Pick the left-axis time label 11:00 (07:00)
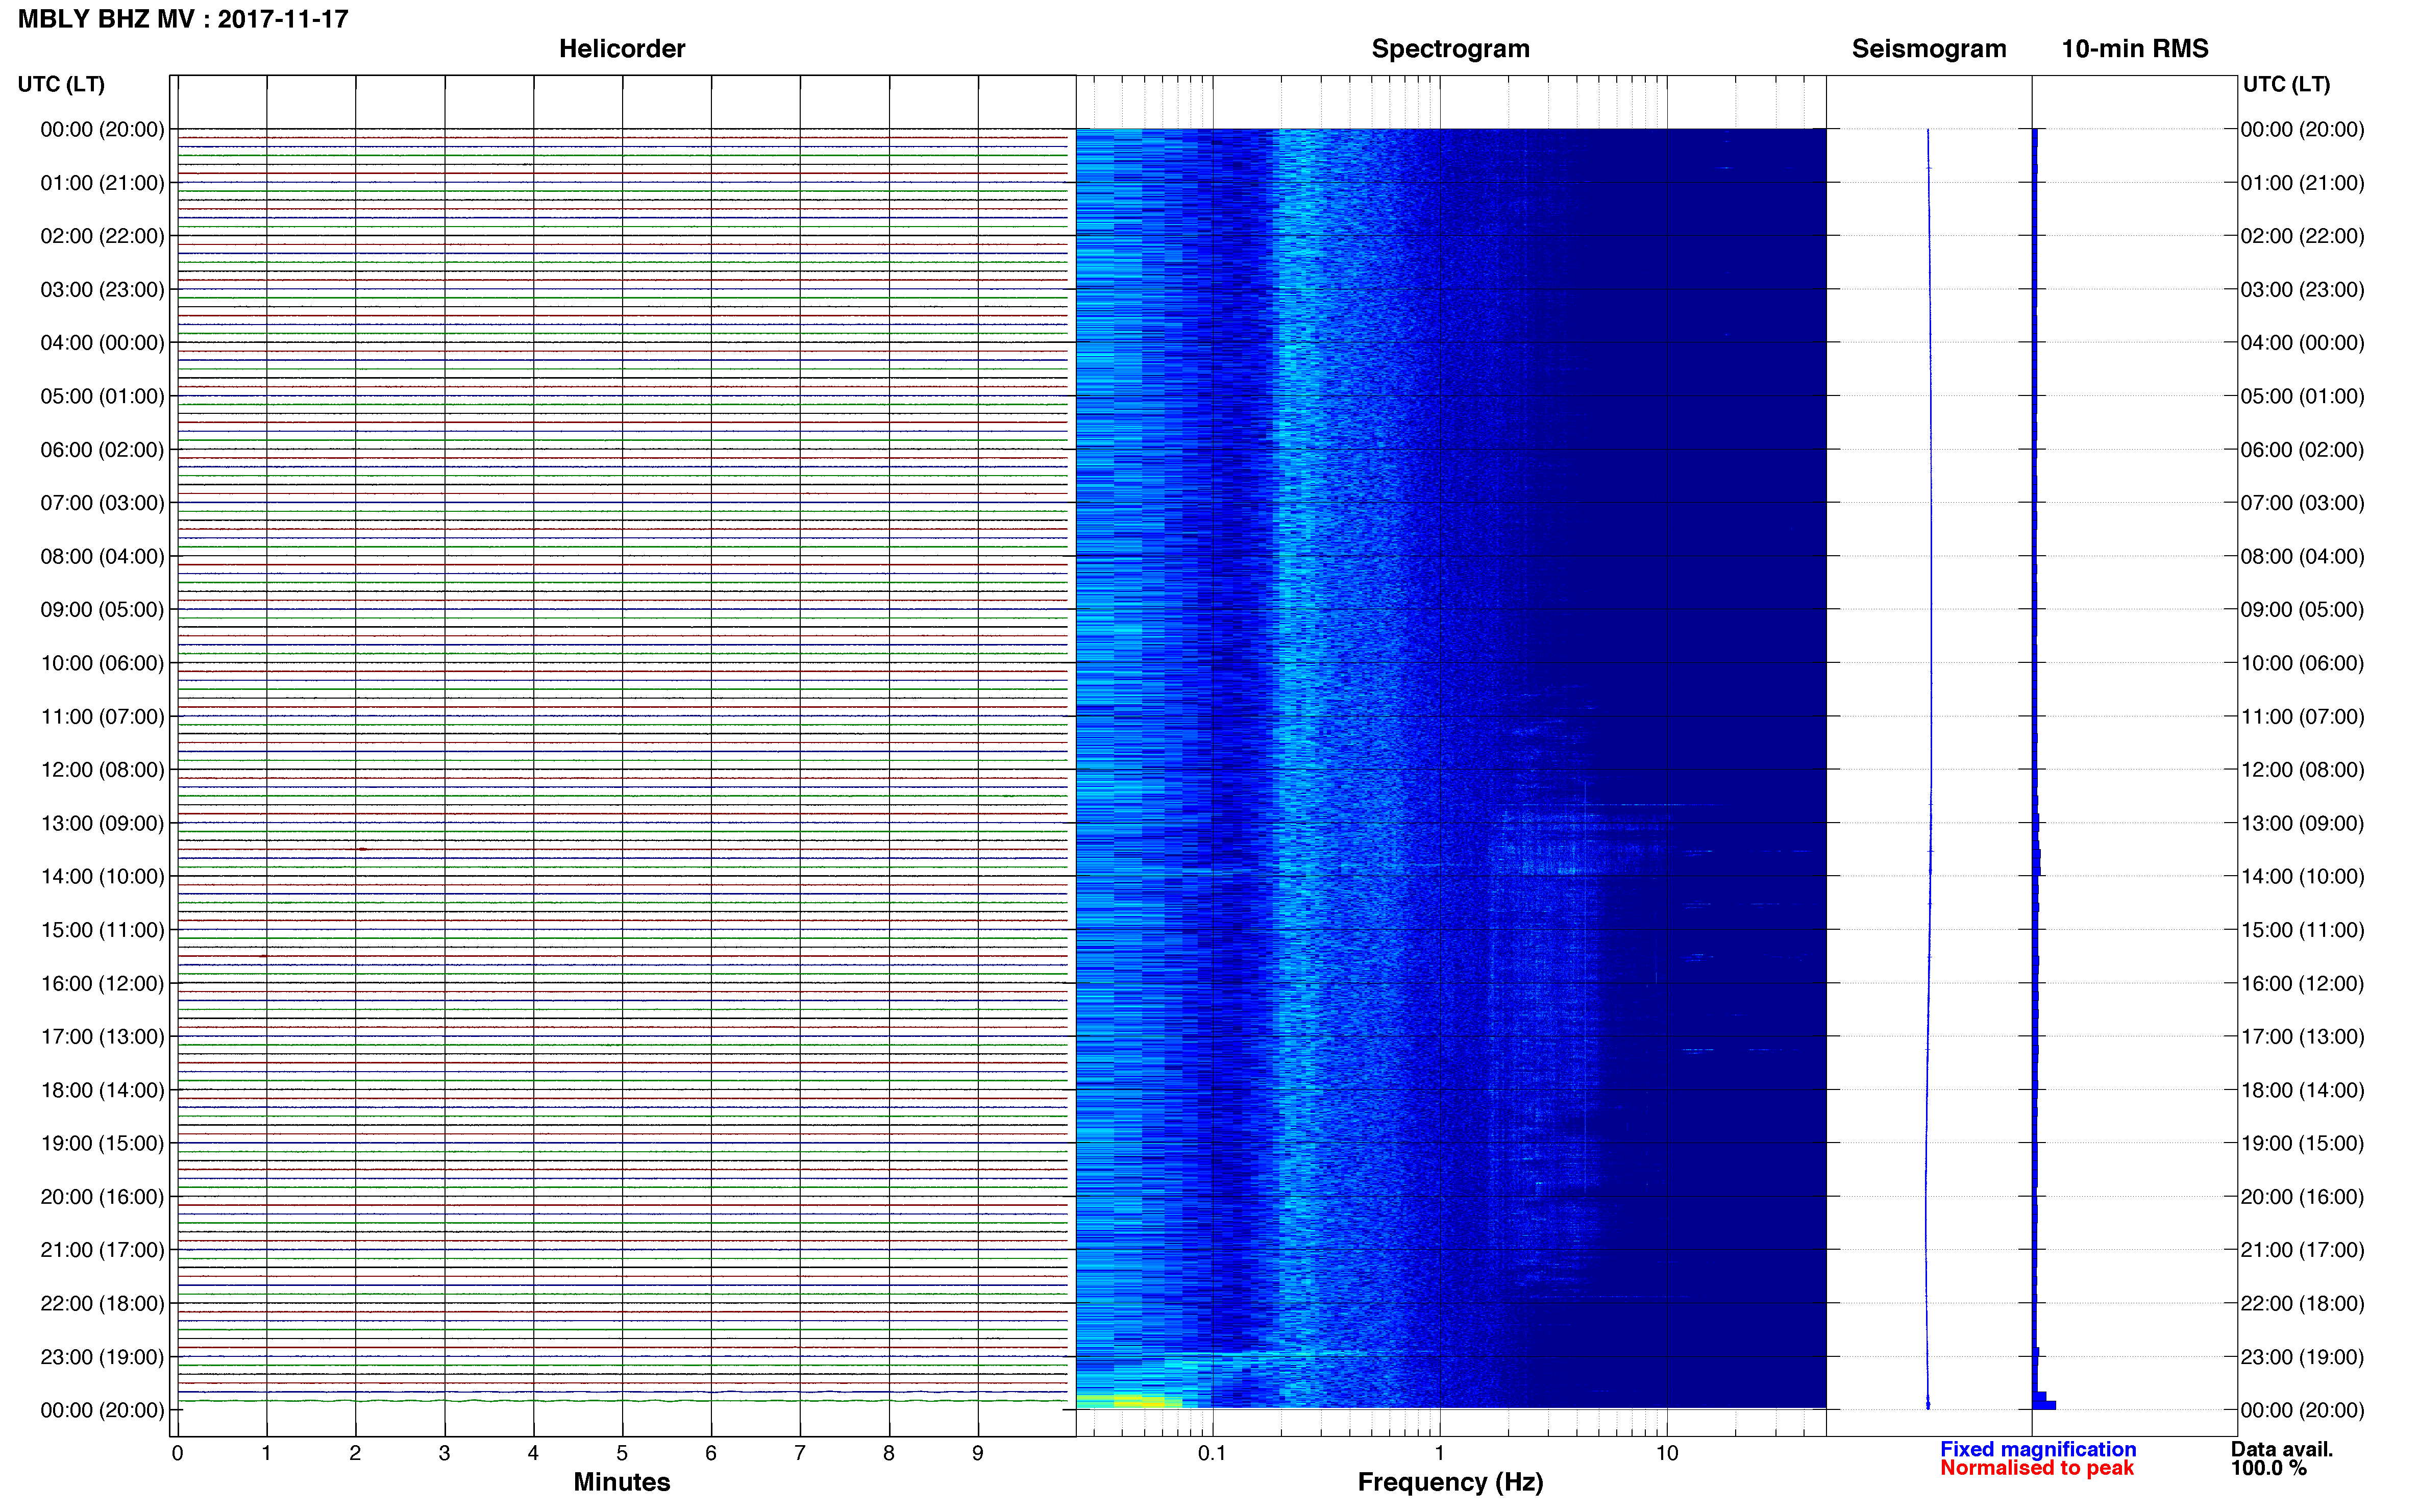This screenshot has width=2419, height=1512. click(102, 716)
